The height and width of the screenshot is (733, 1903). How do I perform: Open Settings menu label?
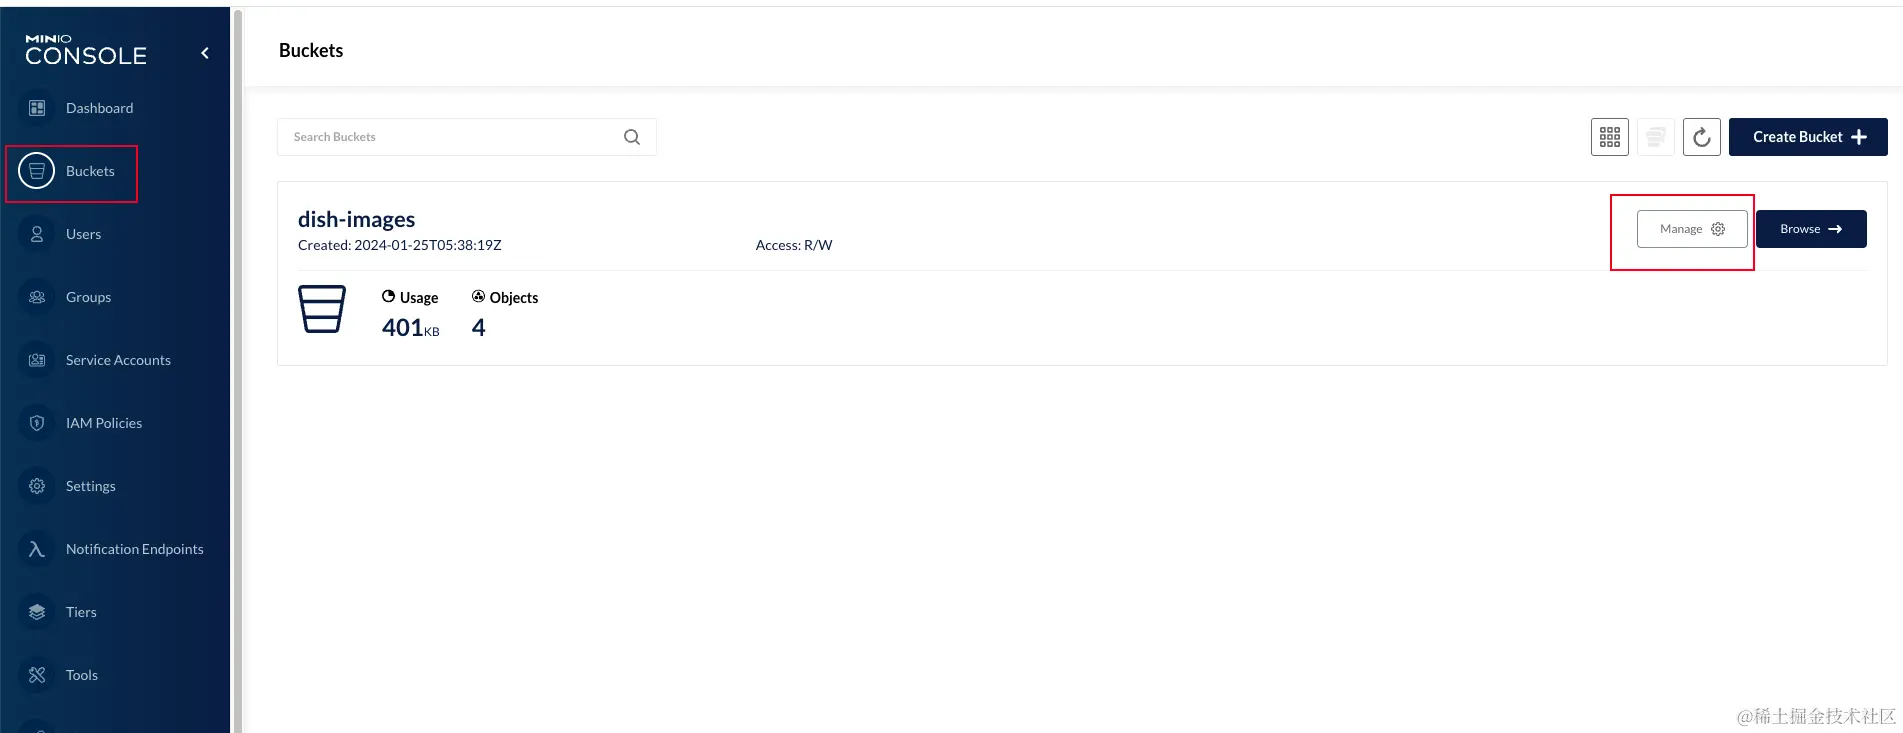coord(90,486)
